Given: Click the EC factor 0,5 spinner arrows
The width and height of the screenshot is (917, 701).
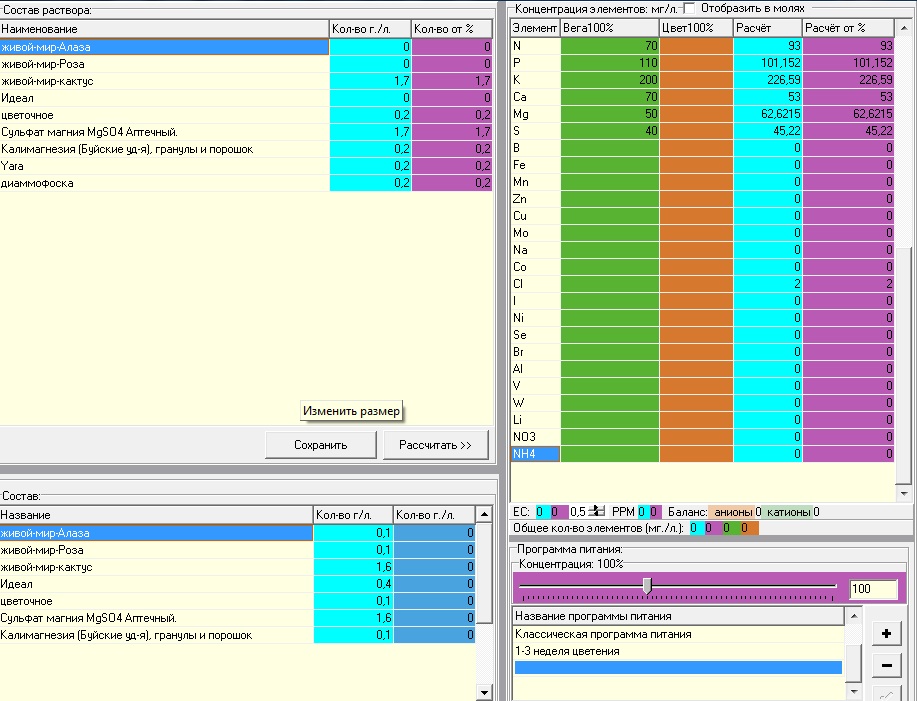Looking at the screenshot, I should tap(598, 511).
